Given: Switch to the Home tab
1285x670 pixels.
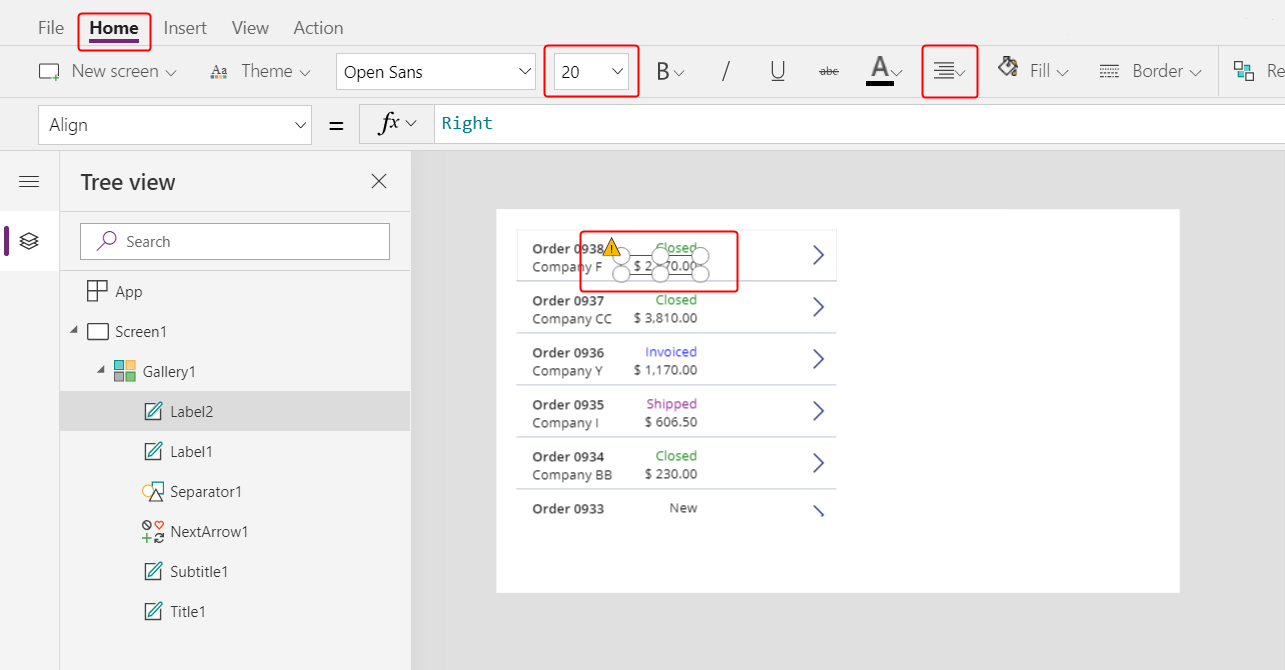Looking at the screenshot, I should tap(114, 28).
